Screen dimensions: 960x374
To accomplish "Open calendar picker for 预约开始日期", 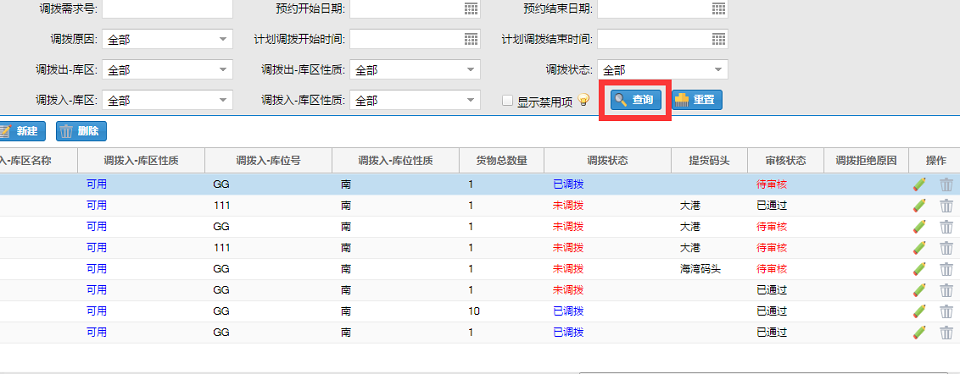I will click(470, 9).
